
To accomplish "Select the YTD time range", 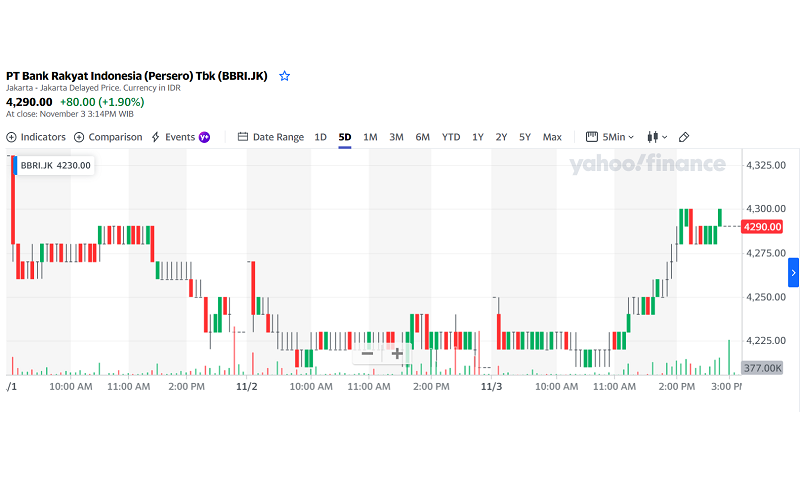I will [x=451, y=137].
